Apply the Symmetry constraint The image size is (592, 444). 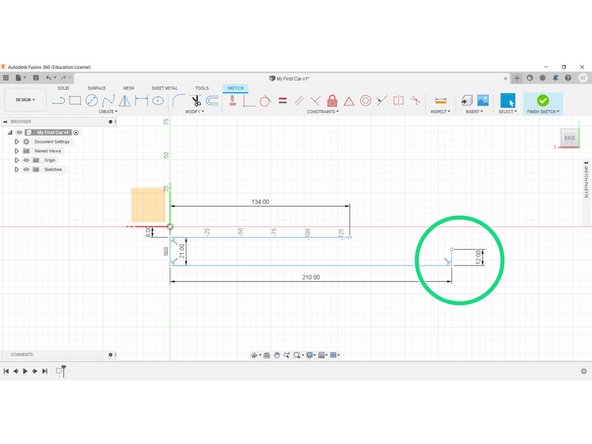click(398, 101)
